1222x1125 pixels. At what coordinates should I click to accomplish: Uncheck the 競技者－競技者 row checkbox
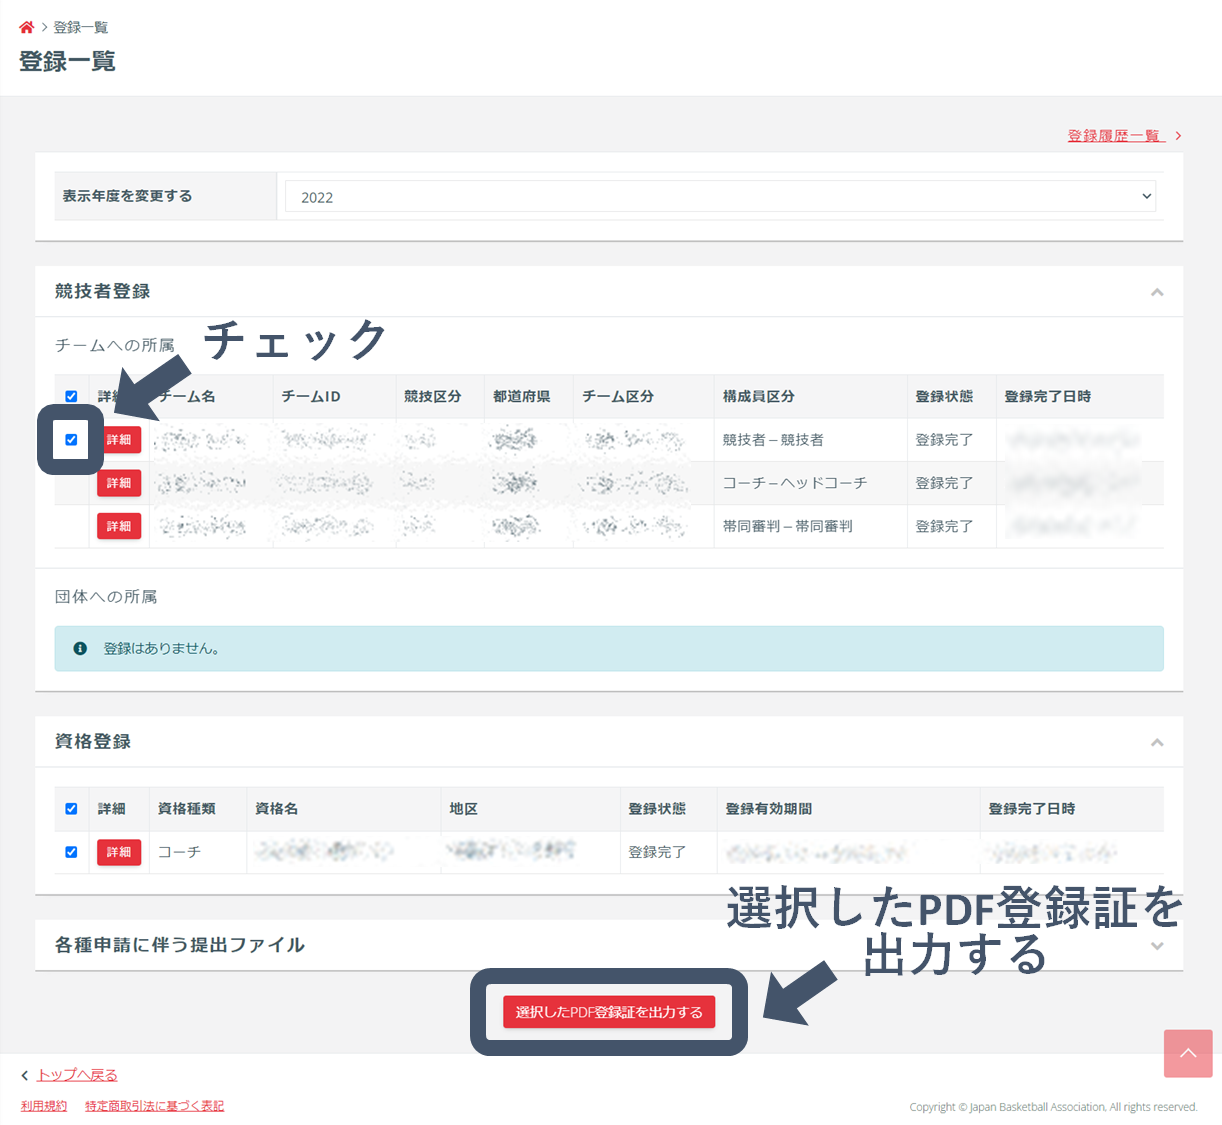pos(71,439)
